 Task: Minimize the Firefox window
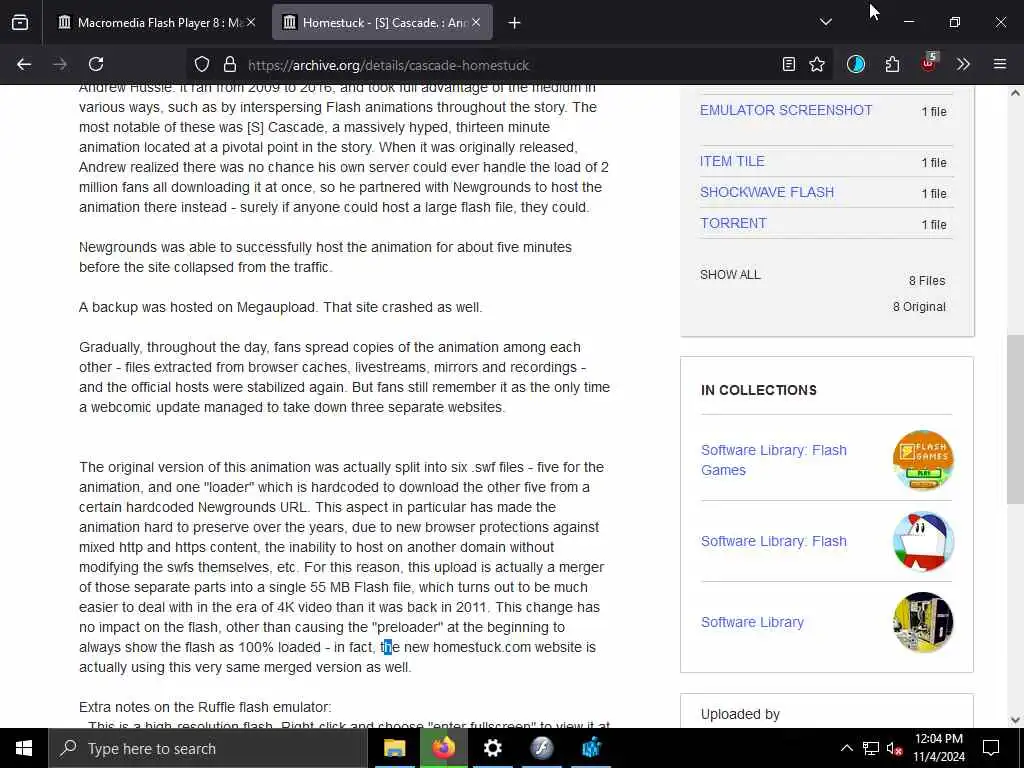tap(908, 22)
